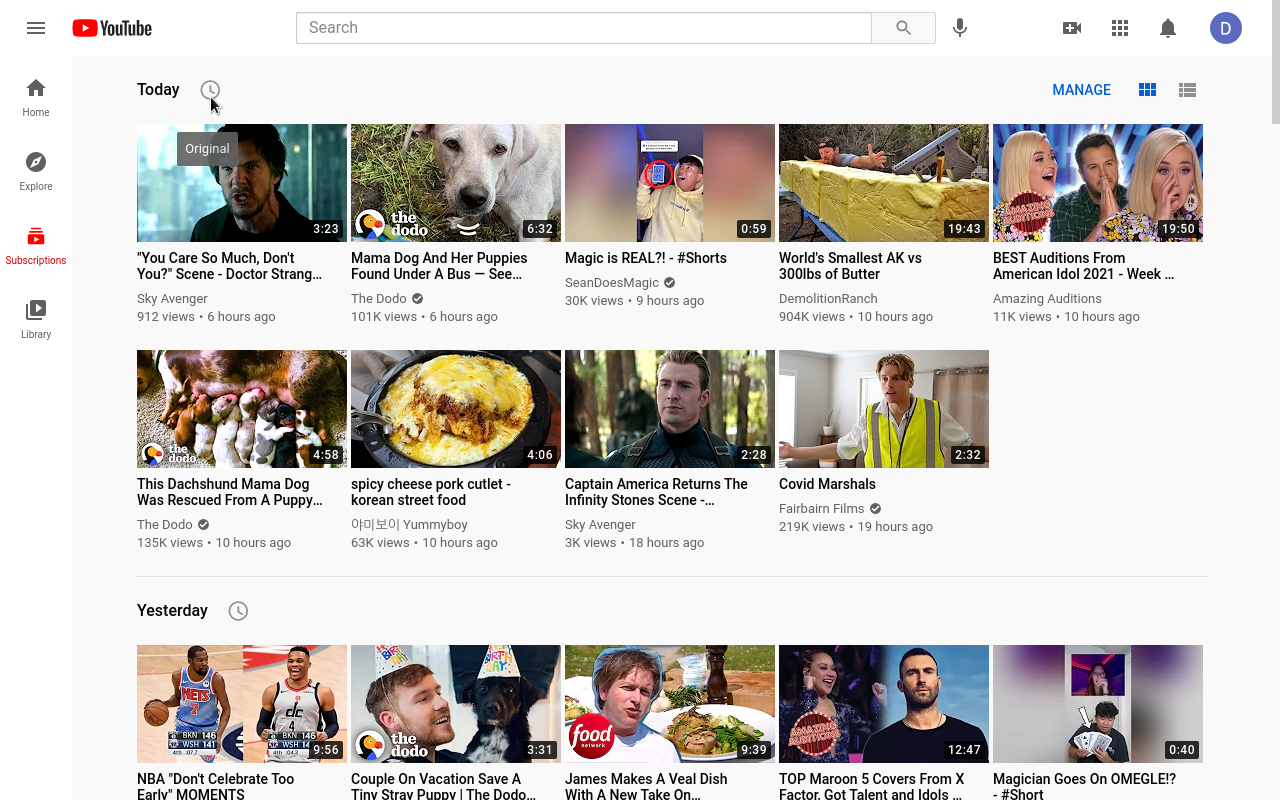Open Subscriptions in the sidebar
The image size is (1280, 800).
[36, 245]
